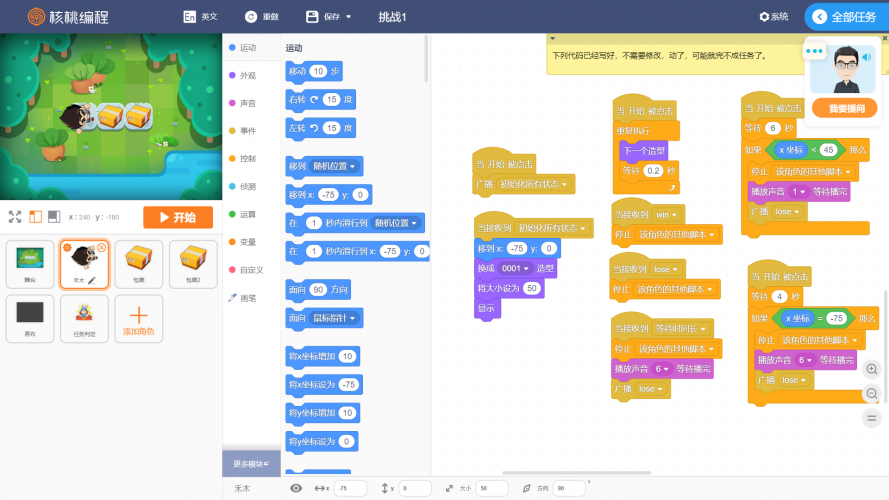Switch language with the 英文 toggle
This screenshot has width=889, height=500.
199,17
